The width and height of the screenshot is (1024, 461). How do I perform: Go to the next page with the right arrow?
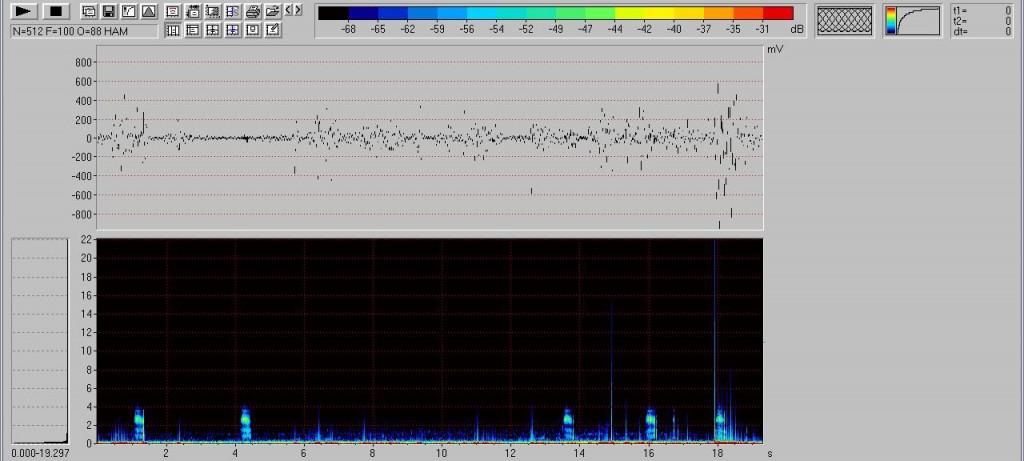click(298, 10)
